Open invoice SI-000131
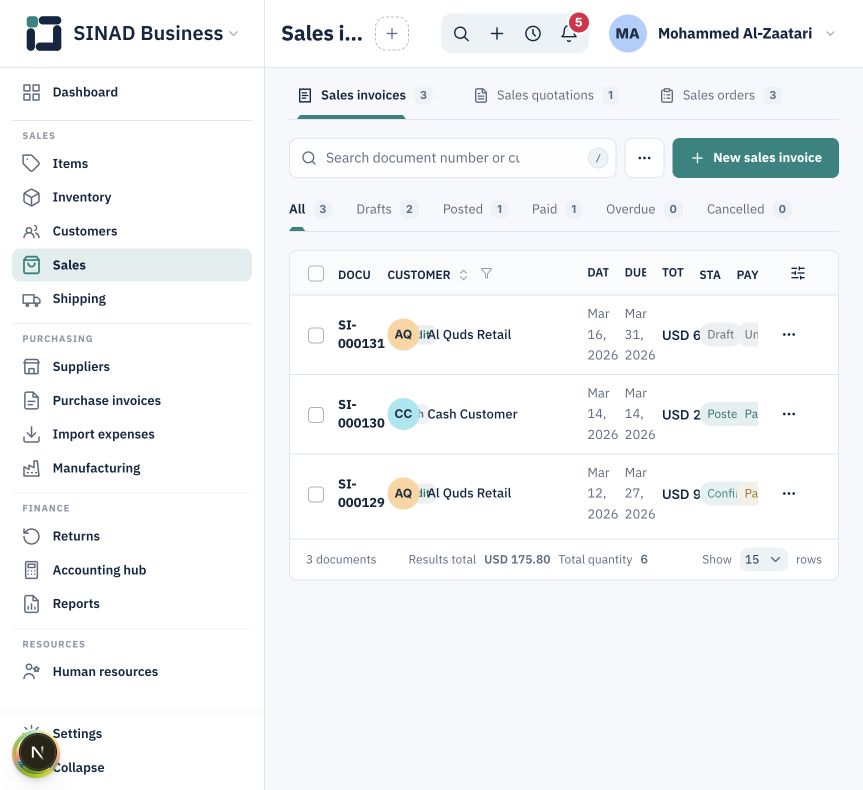 [361, 335]
